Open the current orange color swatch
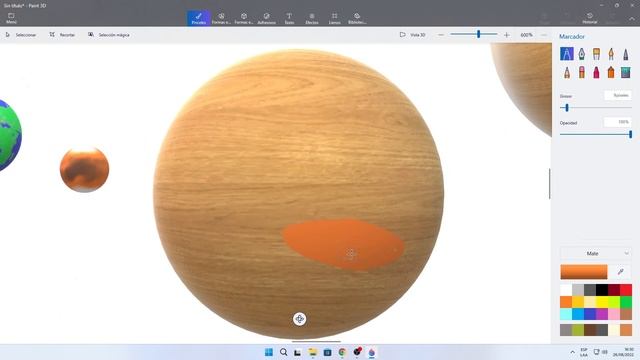 click(x=584, y=272)
